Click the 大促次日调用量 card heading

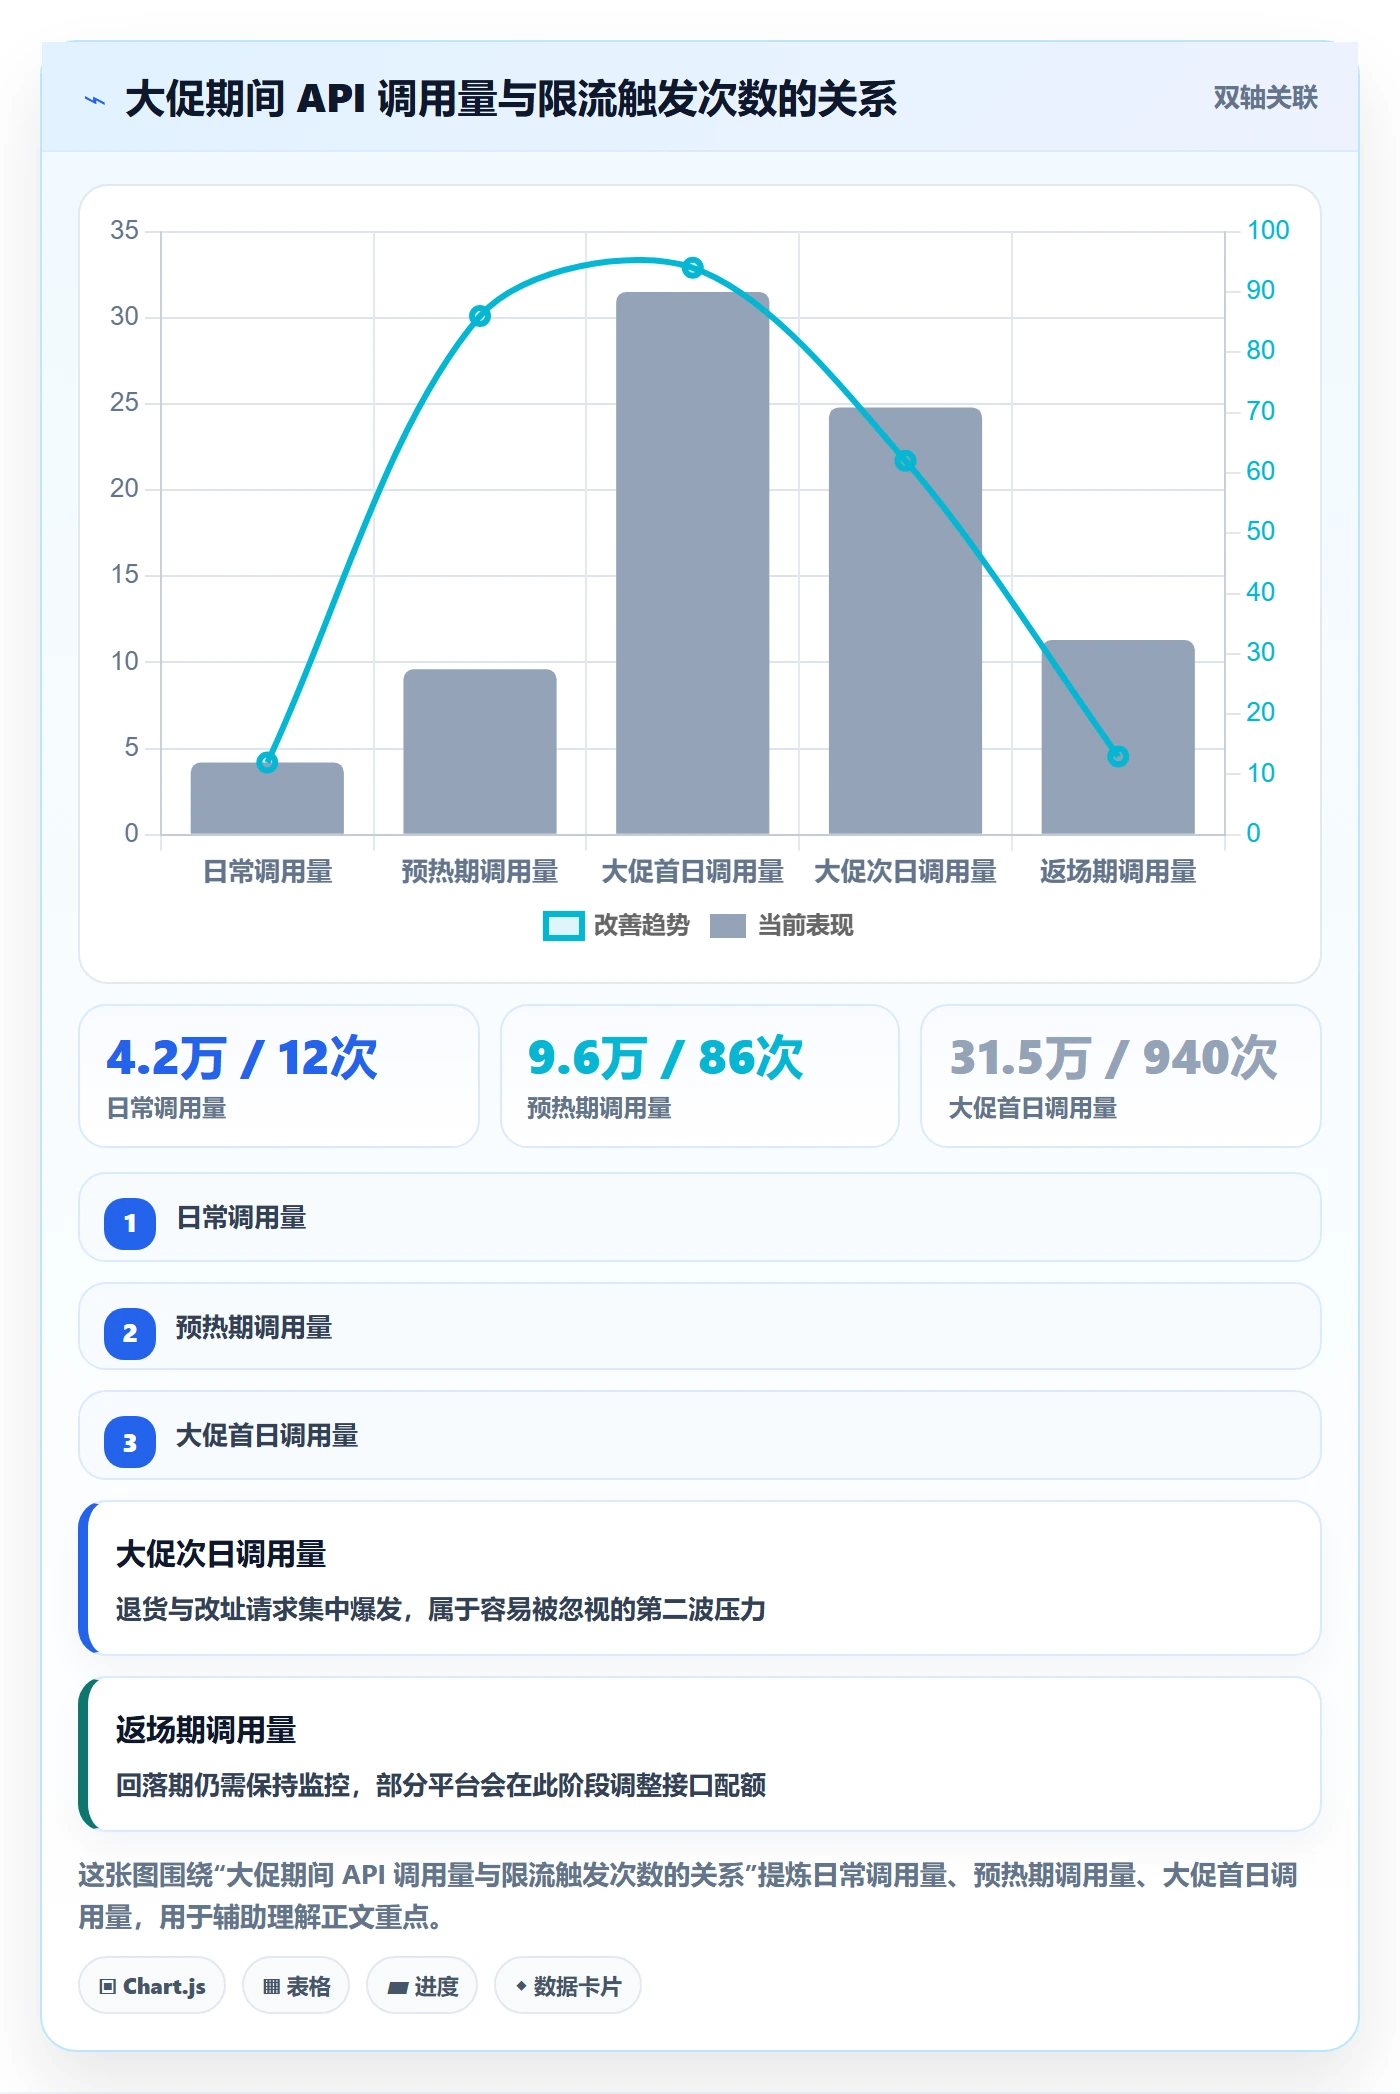pos(221,1554)
